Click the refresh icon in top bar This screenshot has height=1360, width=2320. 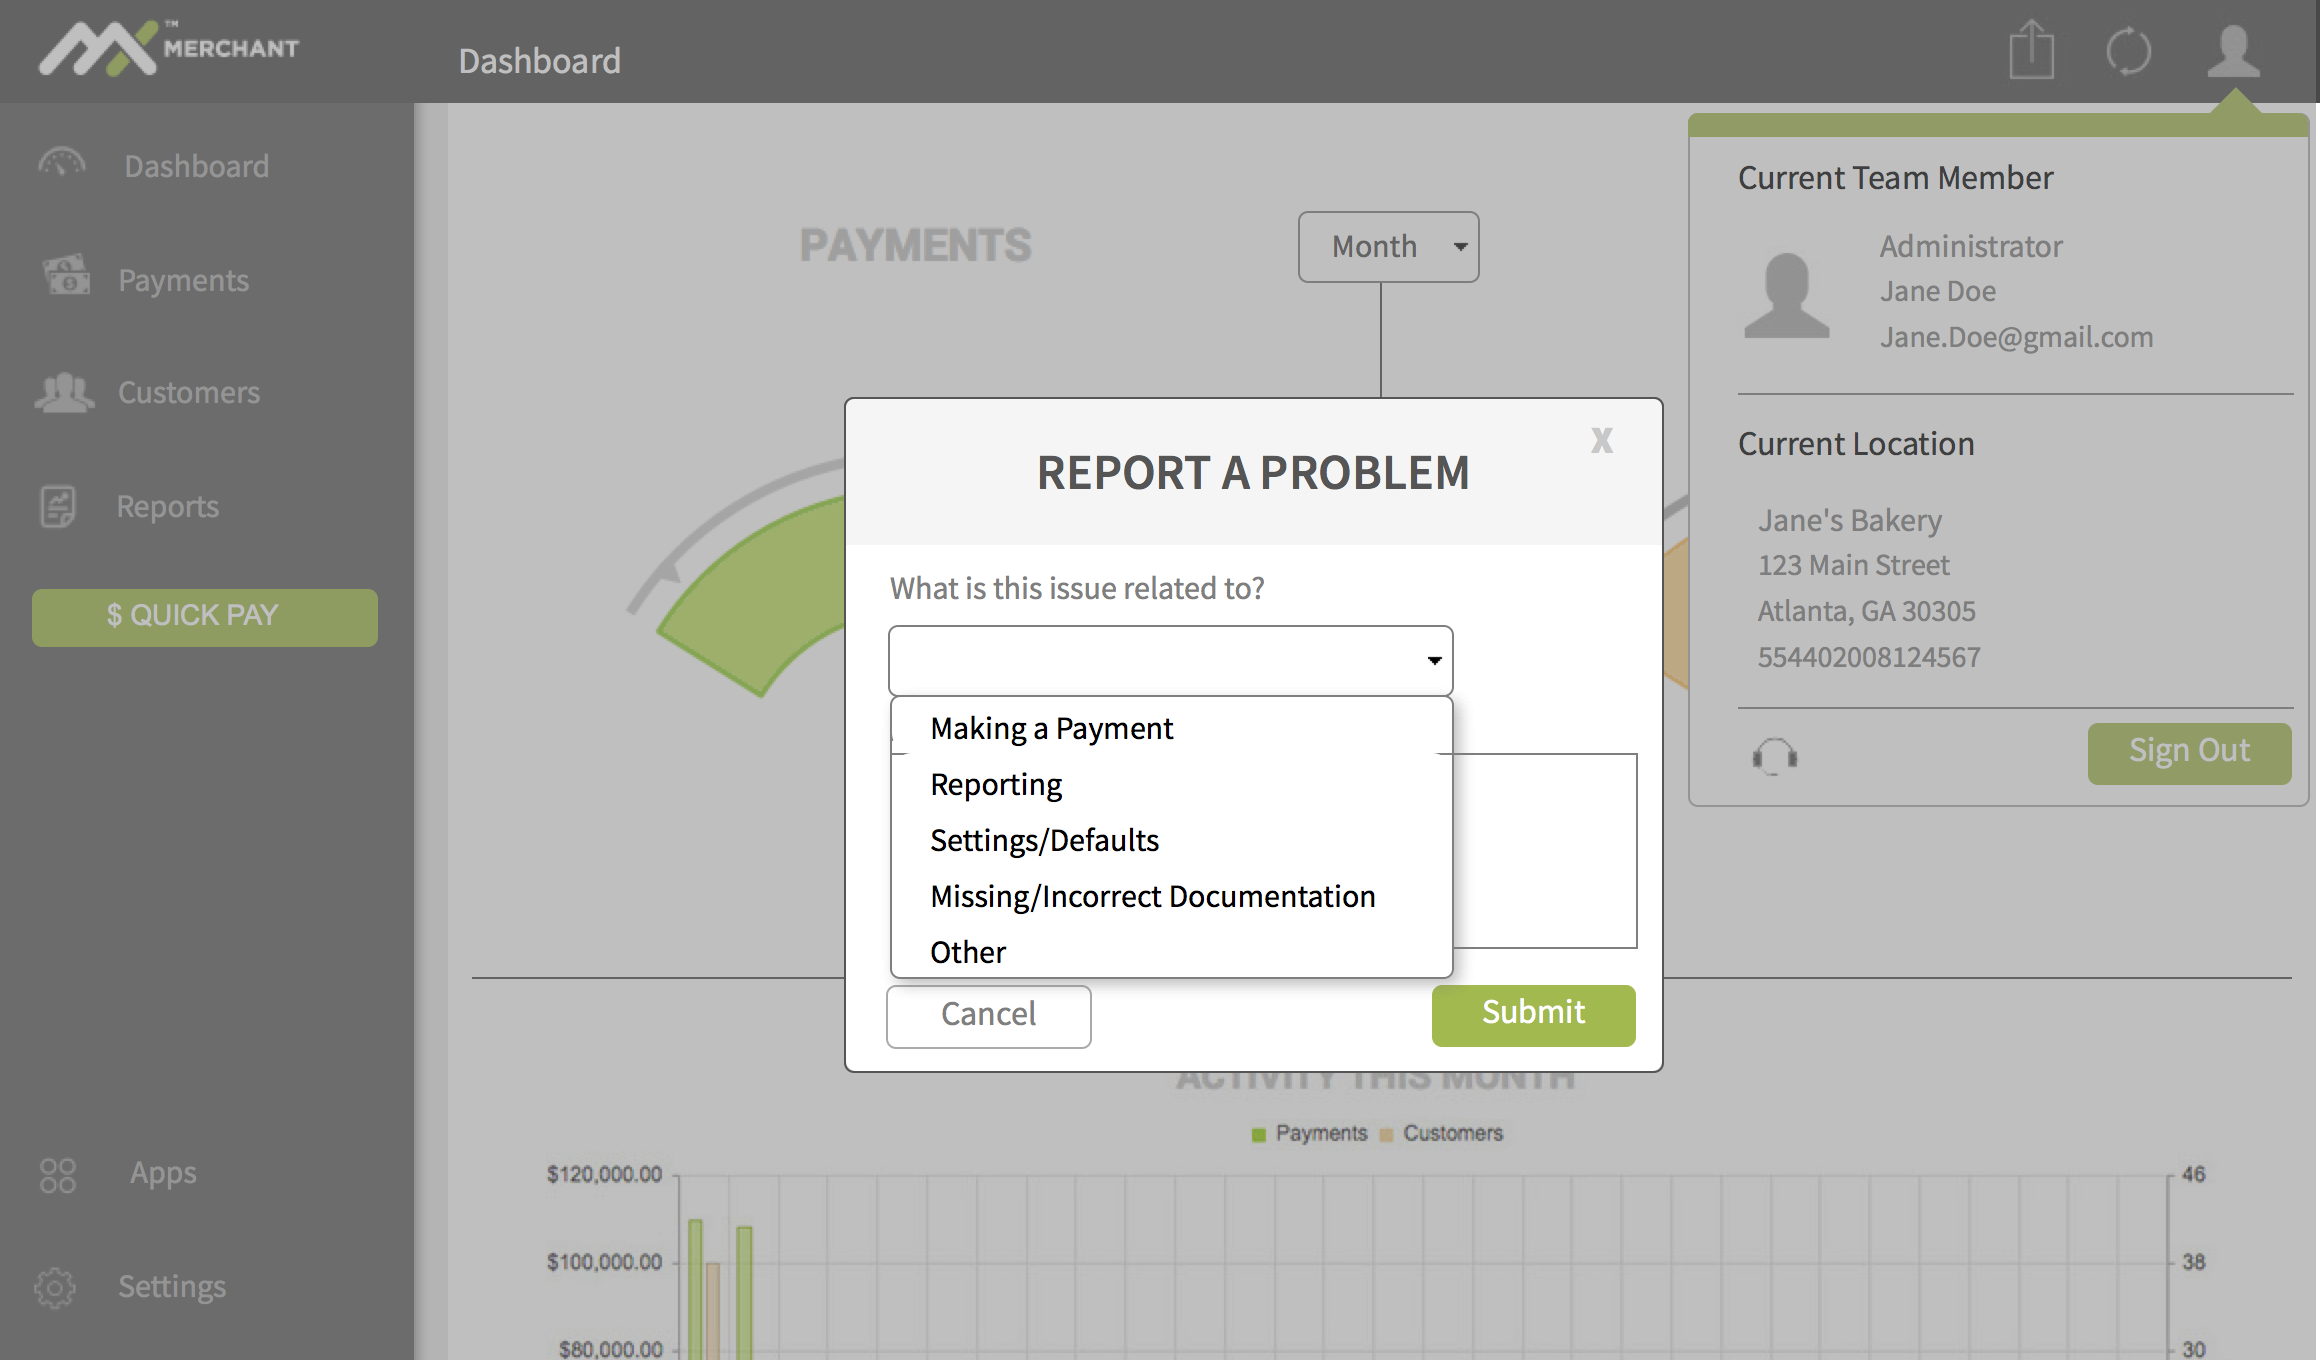pos(2129,51)
